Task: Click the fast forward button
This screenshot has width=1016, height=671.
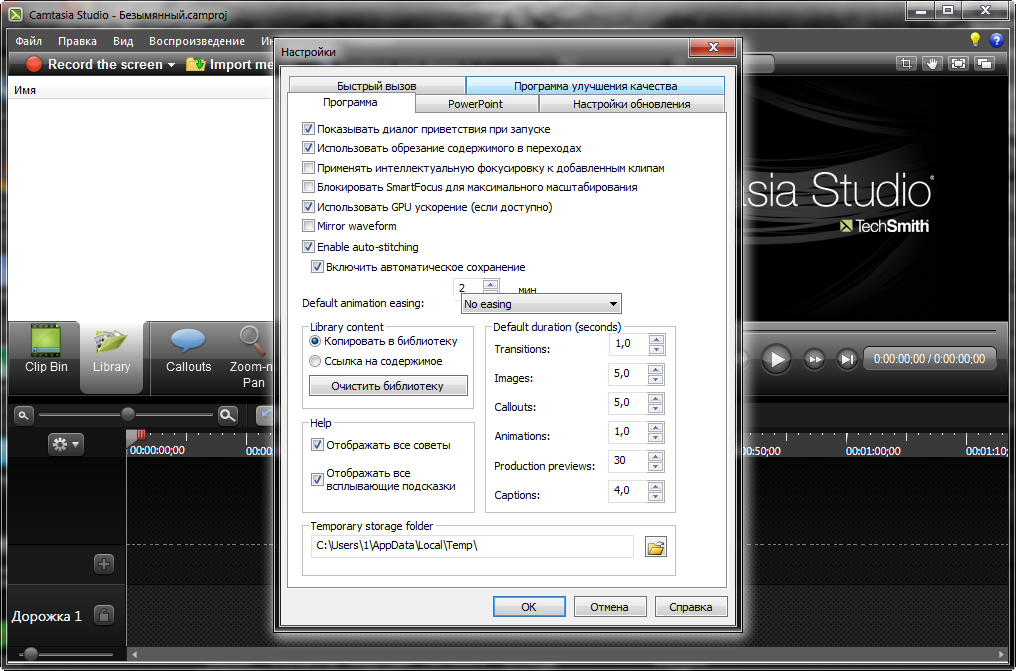Action: pyautogui.click(x=814, y=359)
